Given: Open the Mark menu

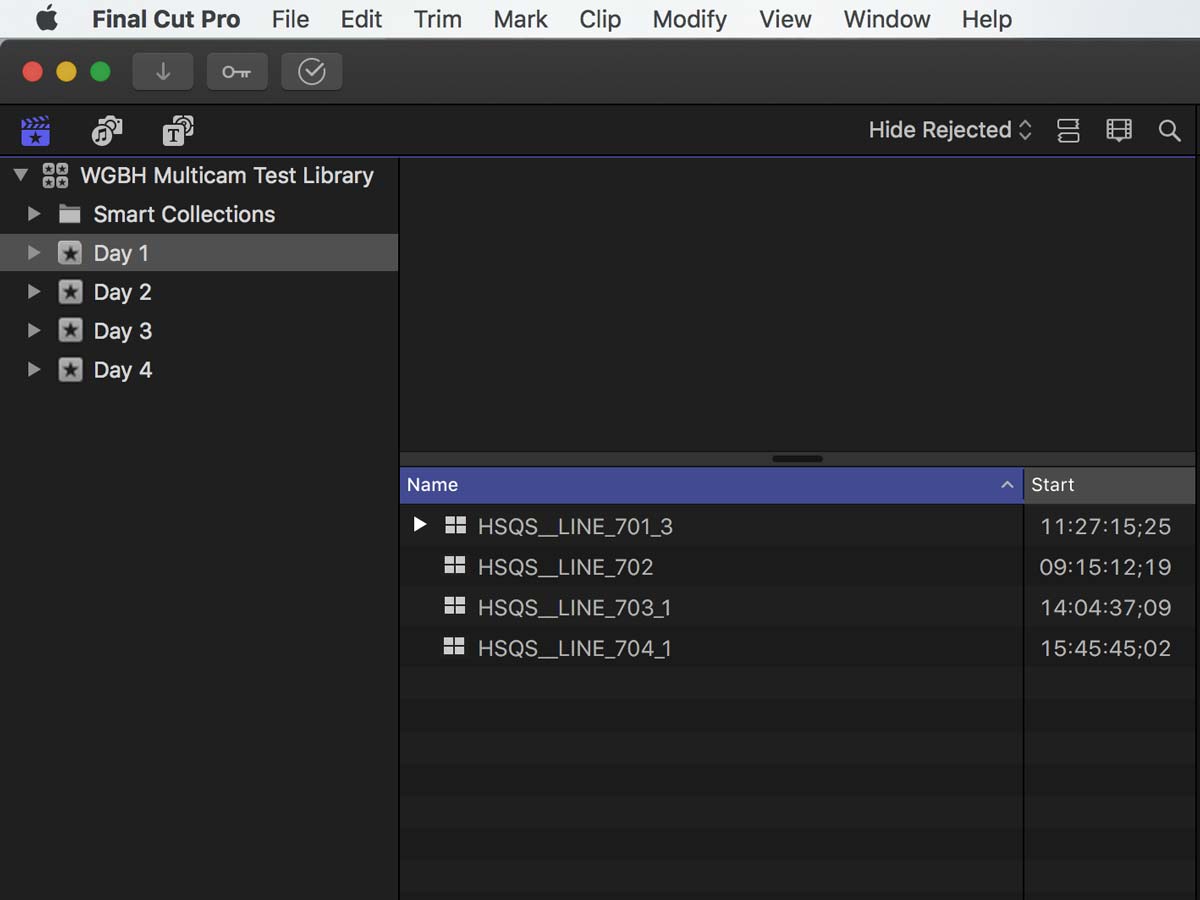Looking at the screenshot, I should coord(521,19).
